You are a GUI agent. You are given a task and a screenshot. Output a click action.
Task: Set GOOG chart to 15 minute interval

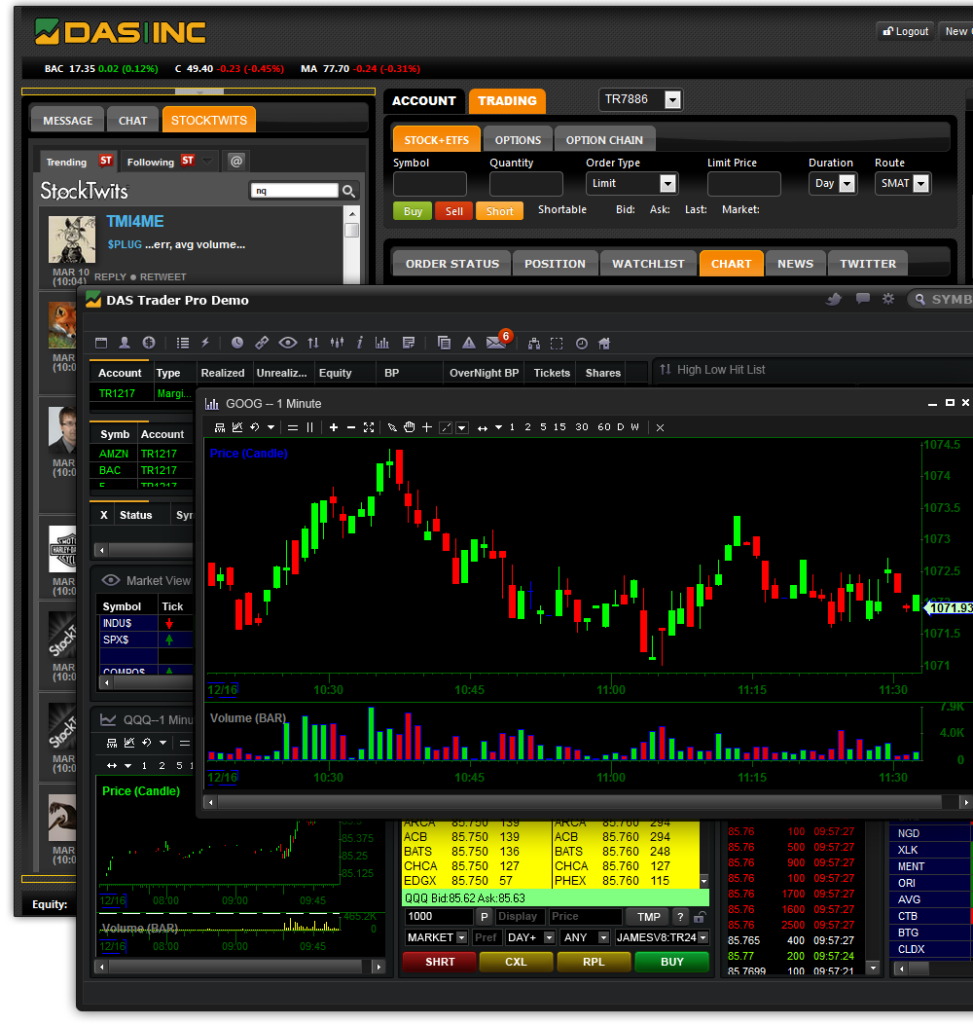[x=560, y=427]
